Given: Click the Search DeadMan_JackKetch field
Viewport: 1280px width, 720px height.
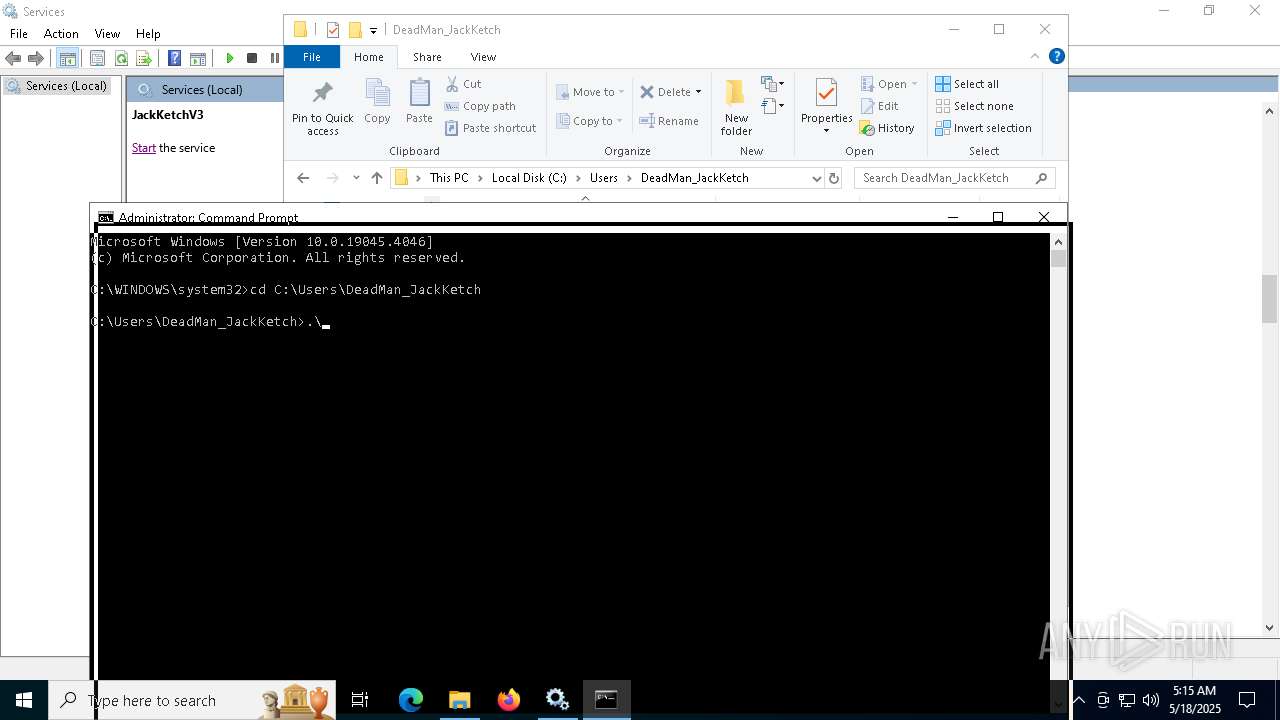Looking at the screenshot, I should (x=954, y=178).
